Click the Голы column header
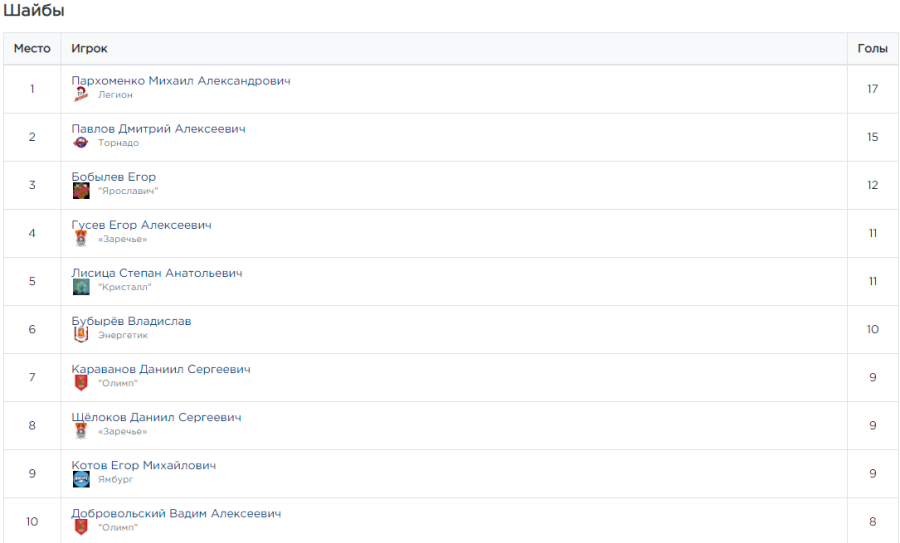The width and height of the screenshot is (900, 543). [872, 49]
